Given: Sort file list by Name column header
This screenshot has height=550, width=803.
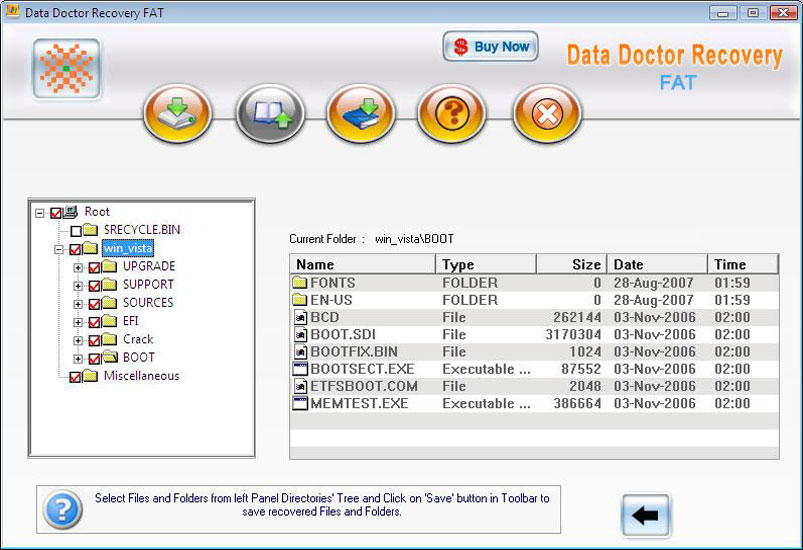Looking at the screenshot, I should tap(363, 264).
